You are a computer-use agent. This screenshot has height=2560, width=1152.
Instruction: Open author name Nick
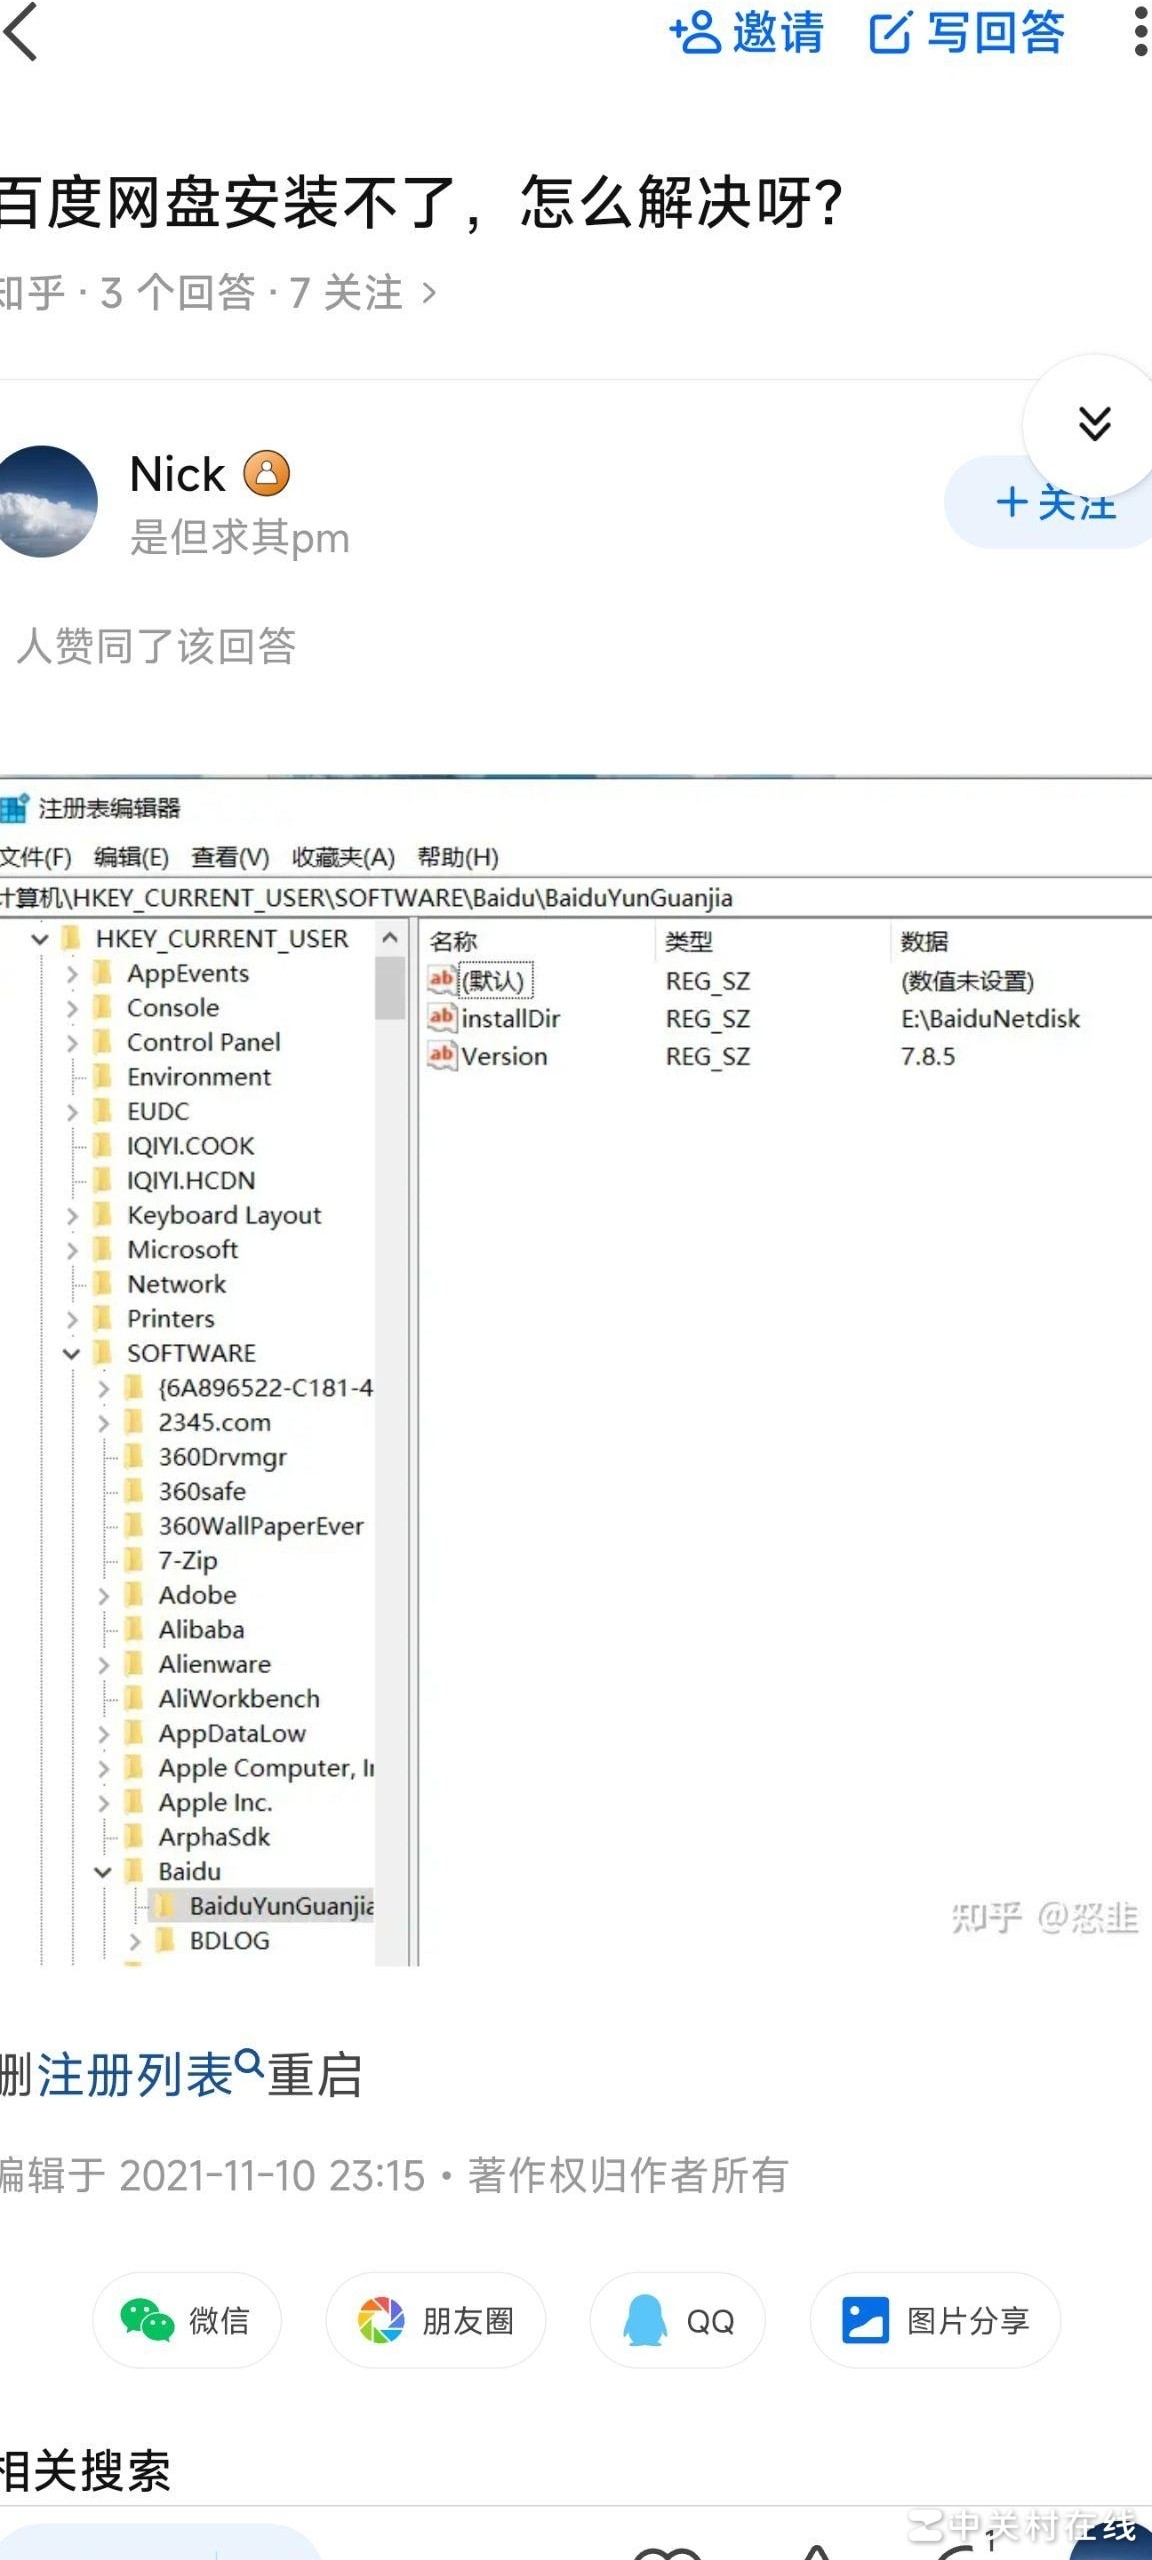178,474
